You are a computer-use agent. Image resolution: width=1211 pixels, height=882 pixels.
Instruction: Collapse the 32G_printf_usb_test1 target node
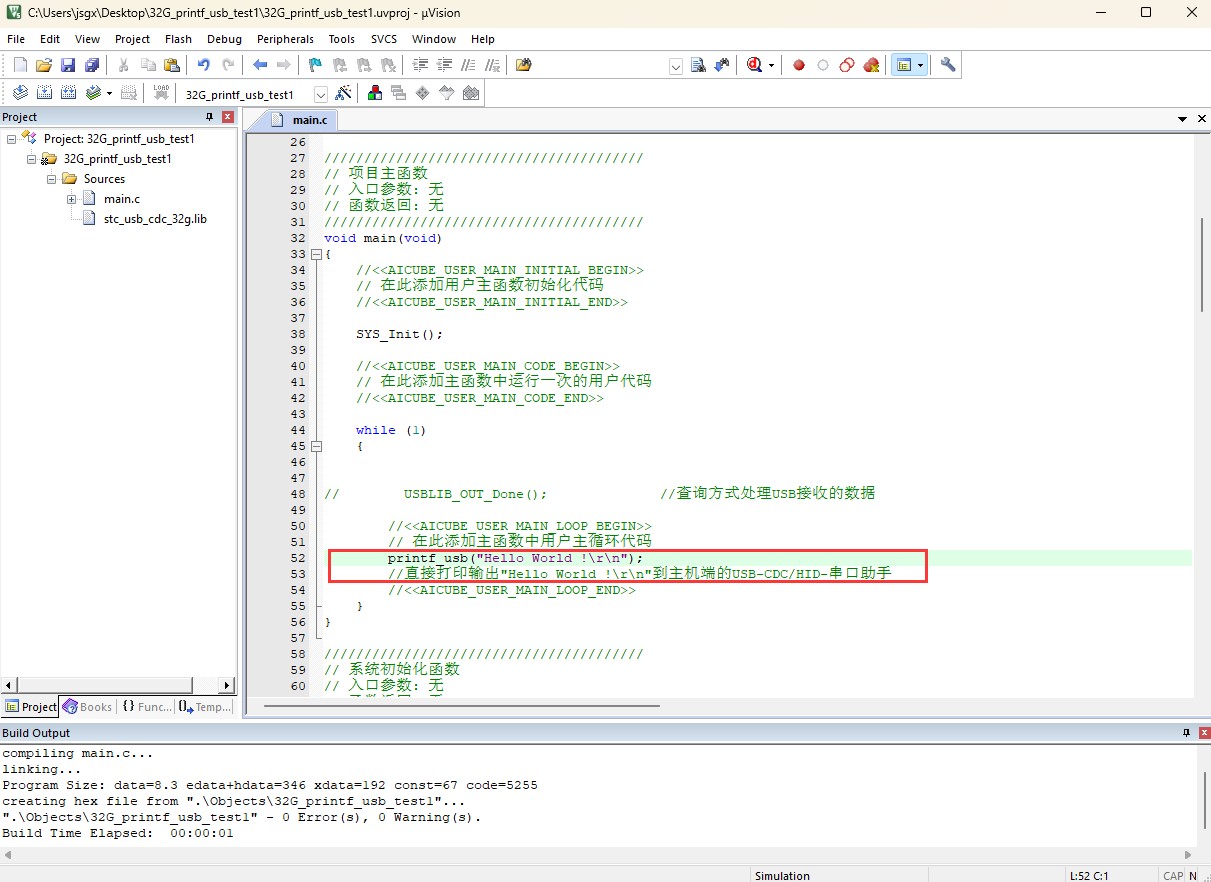tap(31, 159)
